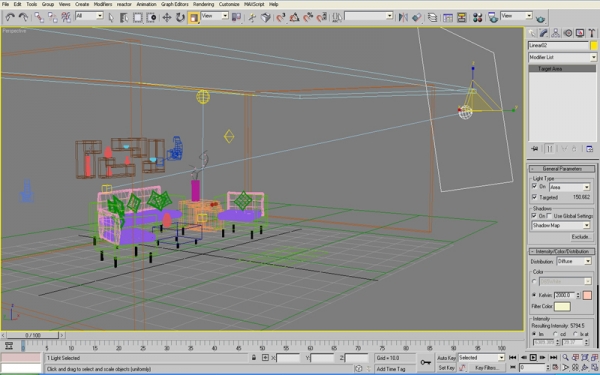Open the Modifiers menu
This screenshot has height=375, width=600.
103,4
